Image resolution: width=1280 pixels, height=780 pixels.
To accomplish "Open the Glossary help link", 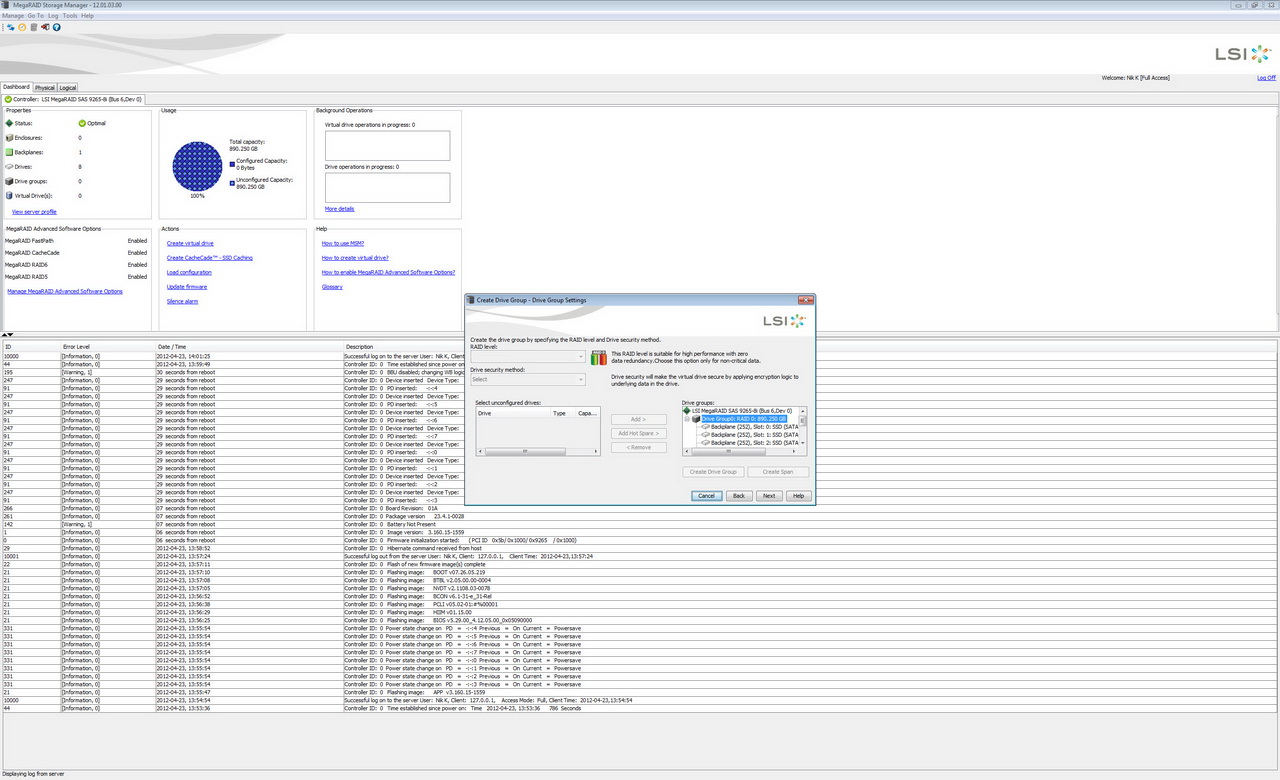I will (332, 287).
